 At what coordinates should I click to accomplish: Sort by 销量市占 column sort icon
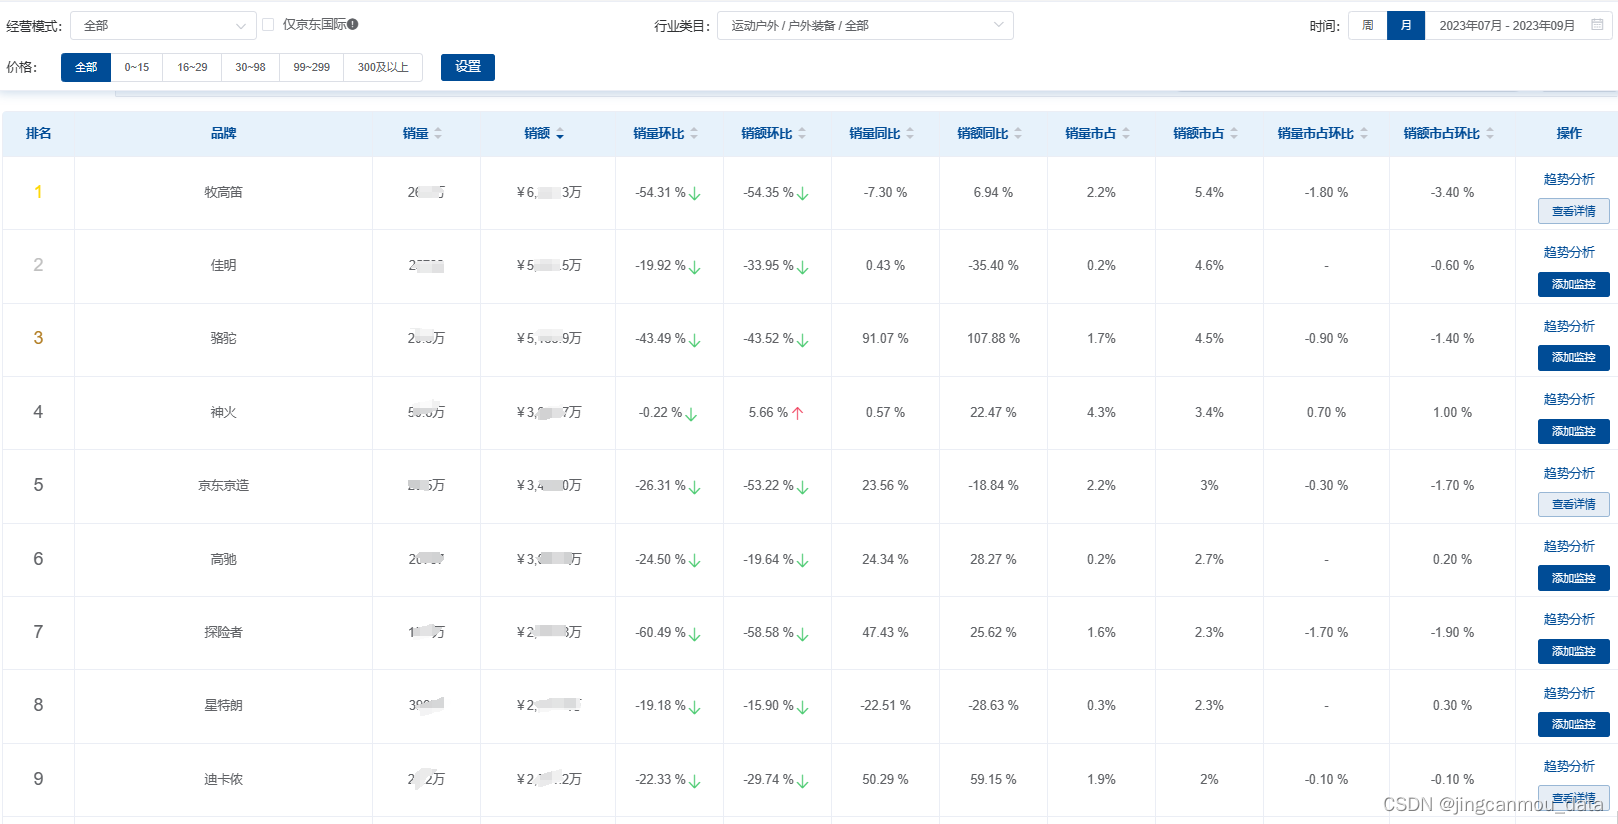[x=1126, y=133]
